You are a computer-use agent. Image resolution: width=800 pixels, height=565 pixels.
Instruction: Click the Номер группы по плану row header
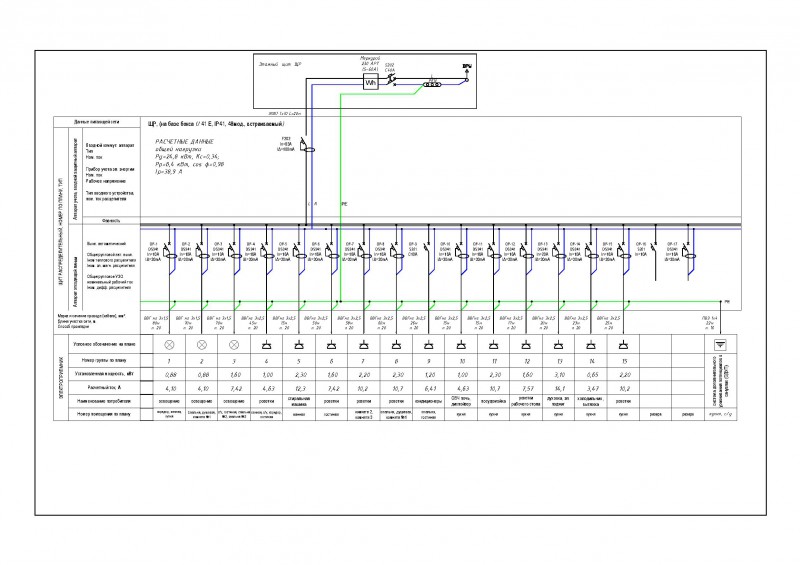tap(104, 360)
